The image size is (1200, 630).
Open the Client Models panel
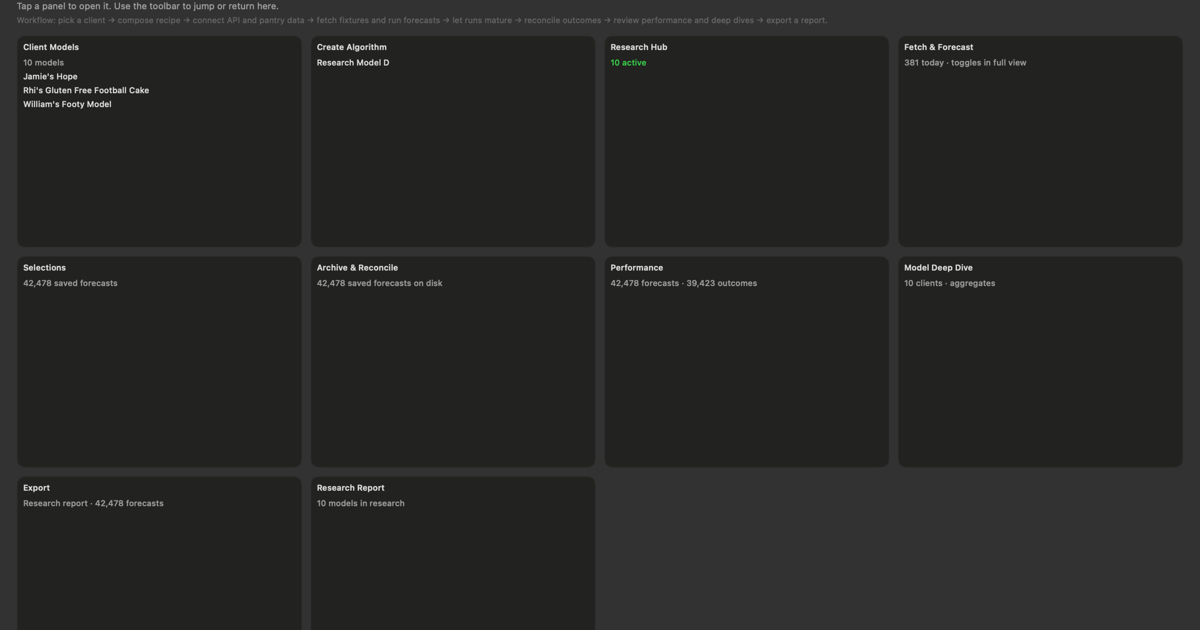click(x=159, y=141)
